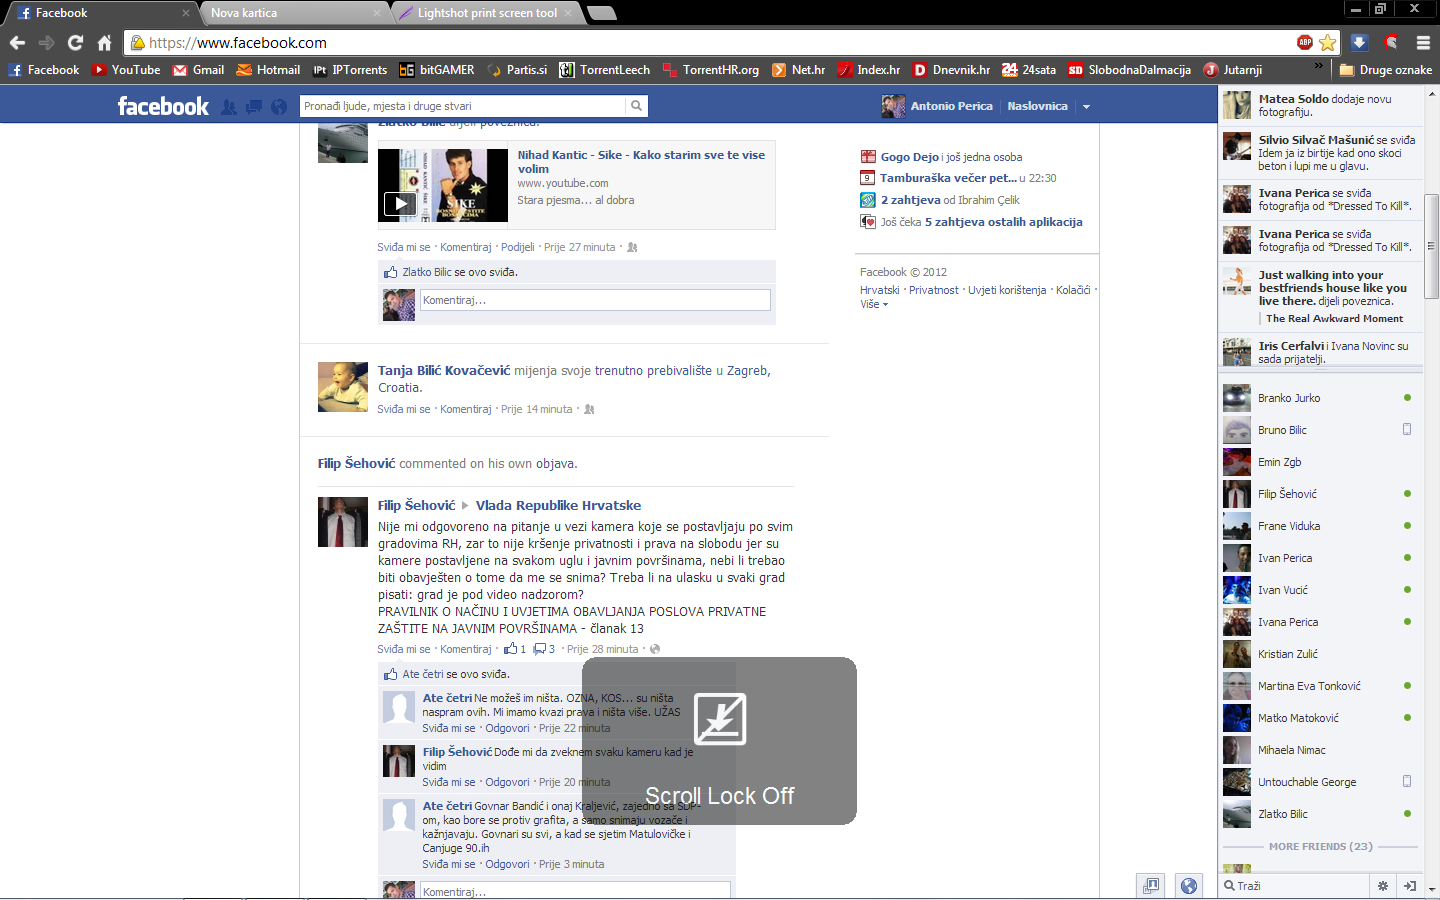Click the ticker scroll-up arrow
This screenshot has width=1440, height=900.
(1431, 93)
